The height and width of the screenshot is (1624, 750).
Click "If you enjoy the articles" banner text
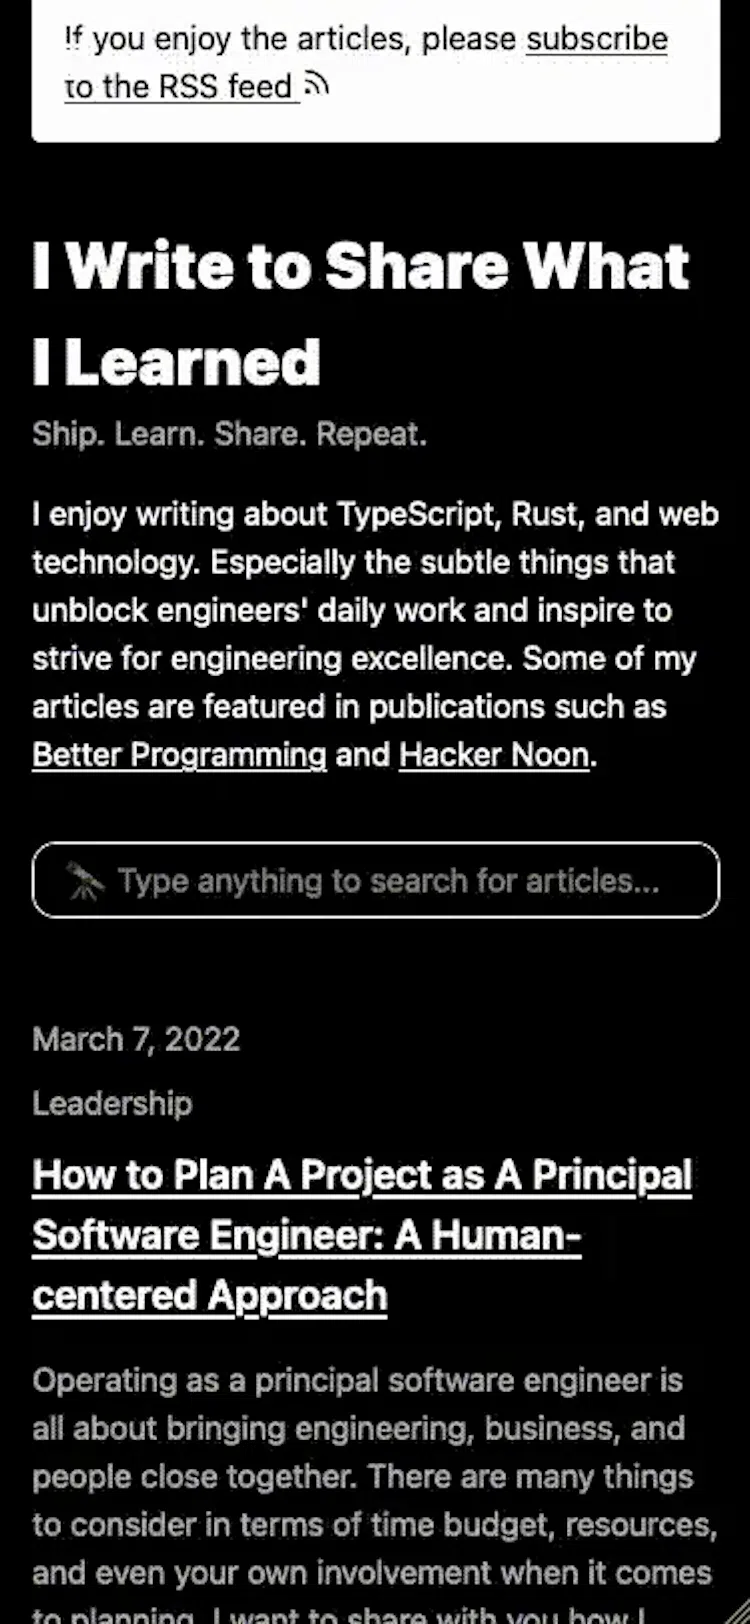pos(290,39)
